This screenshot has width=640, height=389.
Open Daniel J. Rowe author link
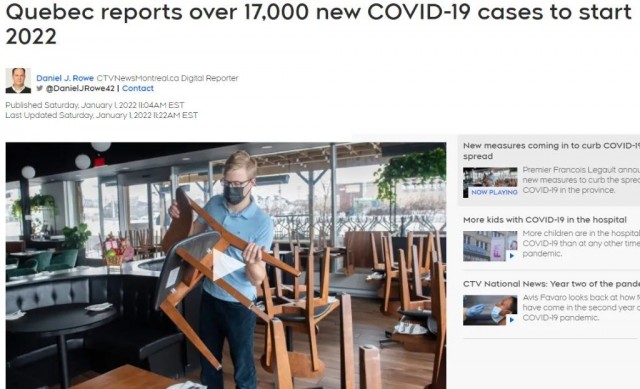[x=65, y=78]
